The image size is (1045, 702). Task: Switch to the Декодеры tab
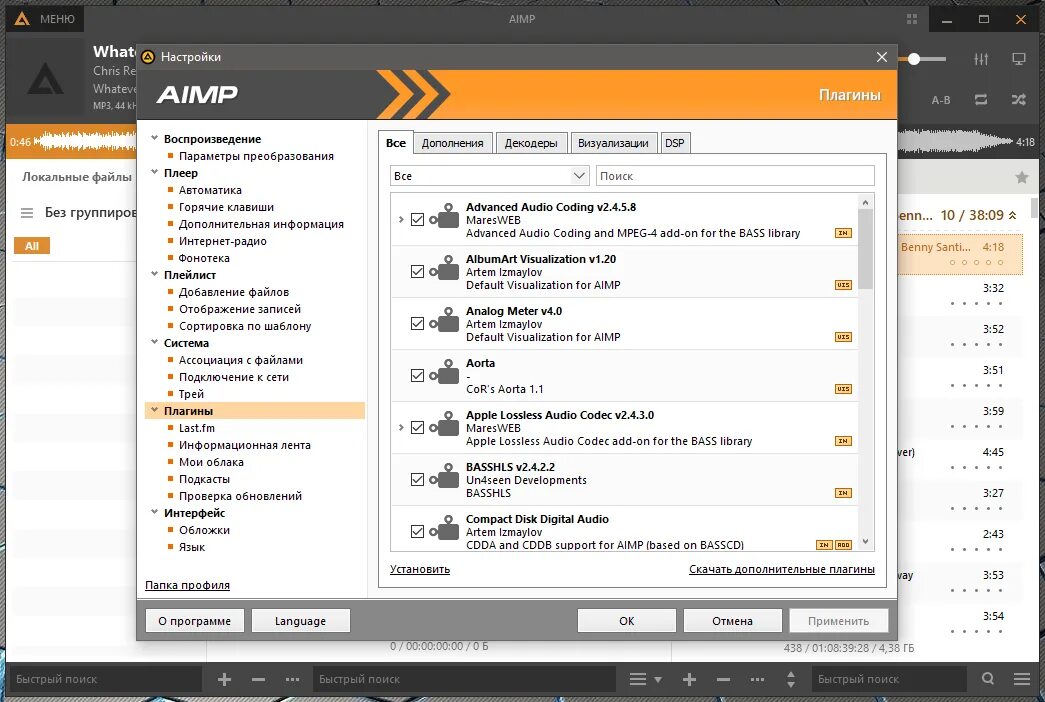point(530,143)
